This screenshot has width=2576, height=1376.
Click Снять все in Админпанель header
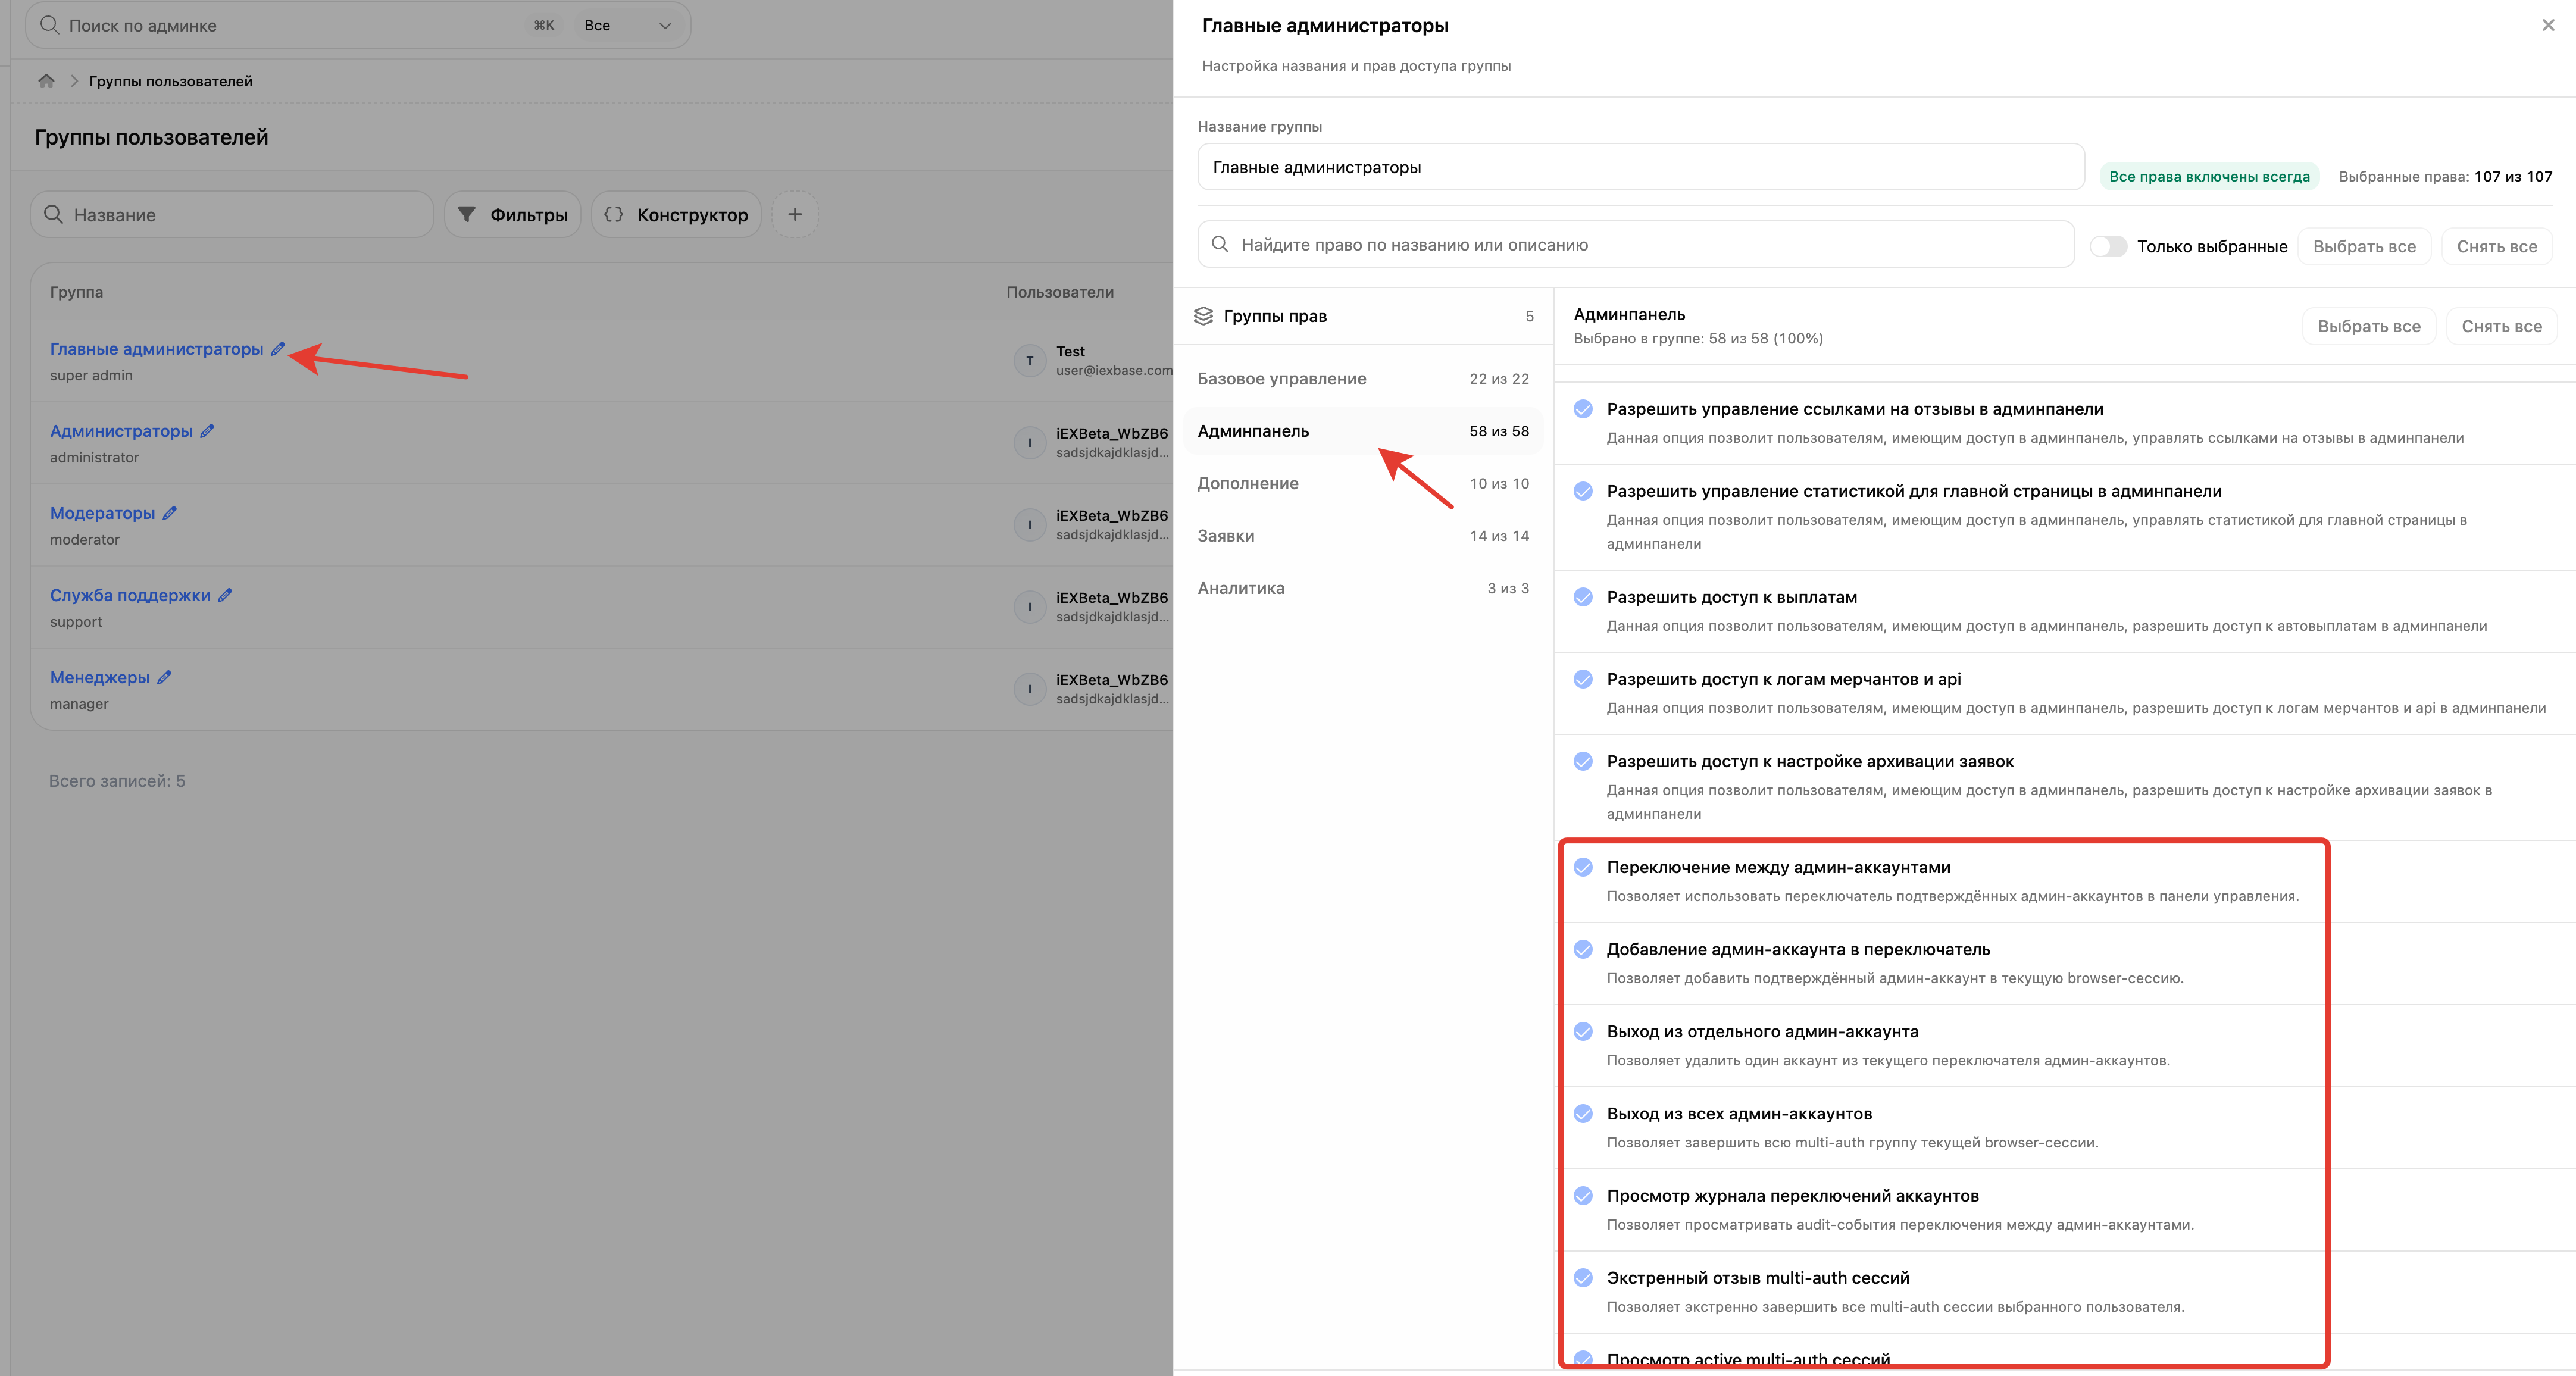point(2501,326)
